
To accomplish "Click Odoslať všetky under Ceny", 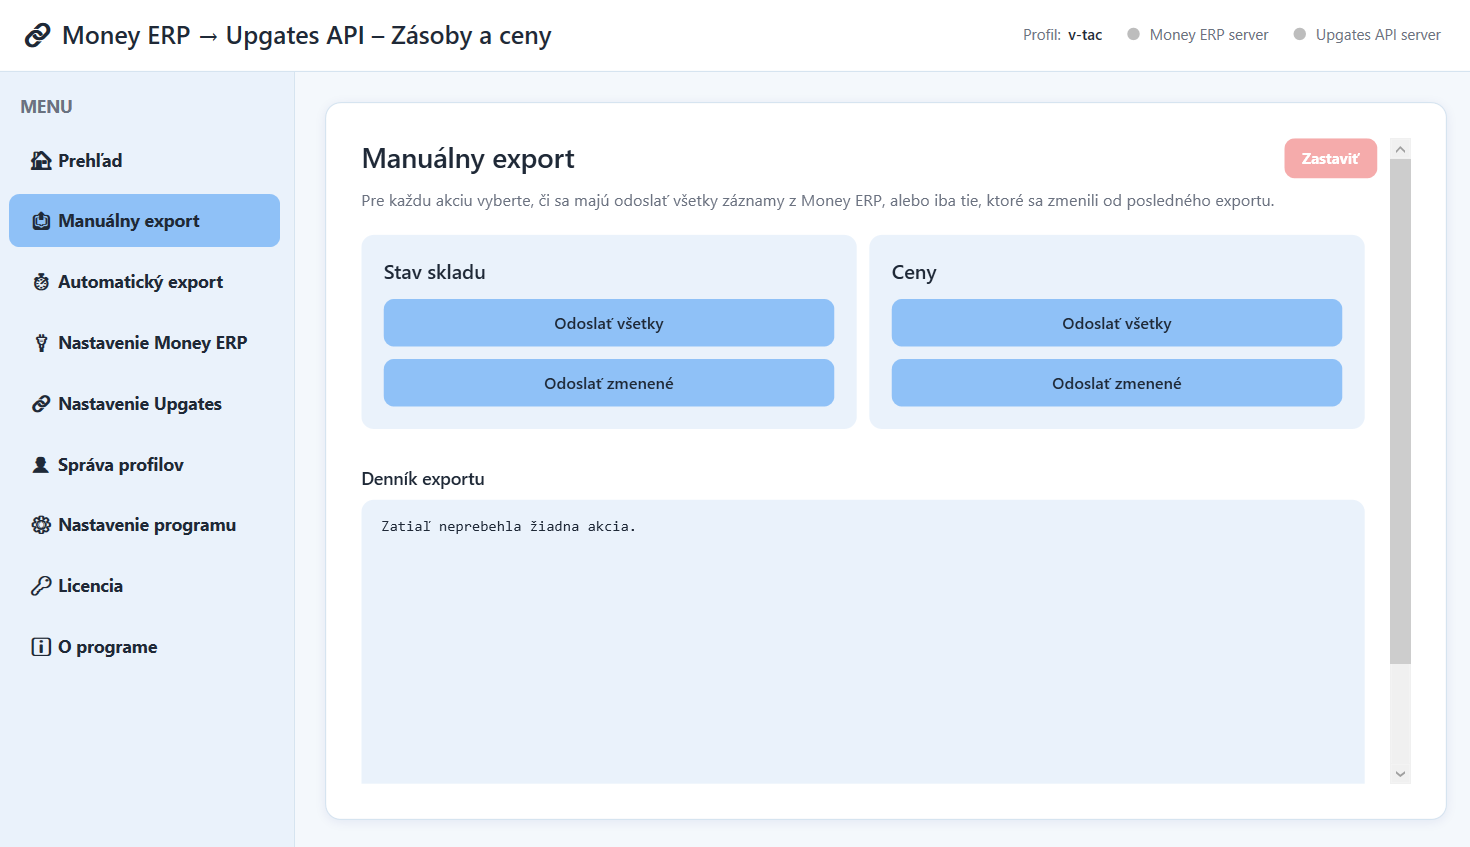I will click(1117, 323).
